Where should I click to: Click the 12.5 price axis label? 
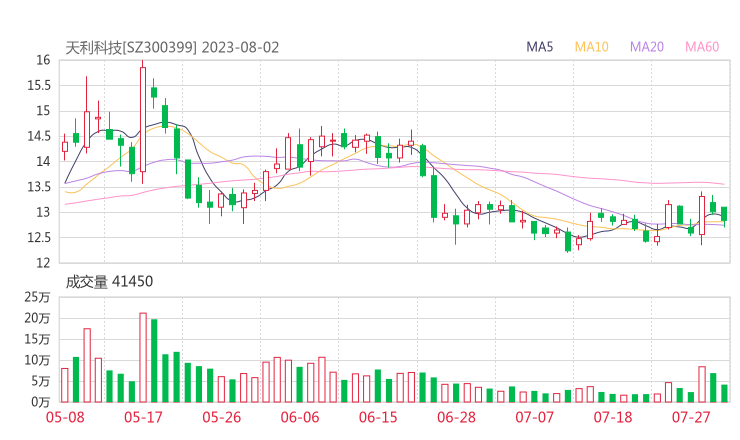[38, 237]
